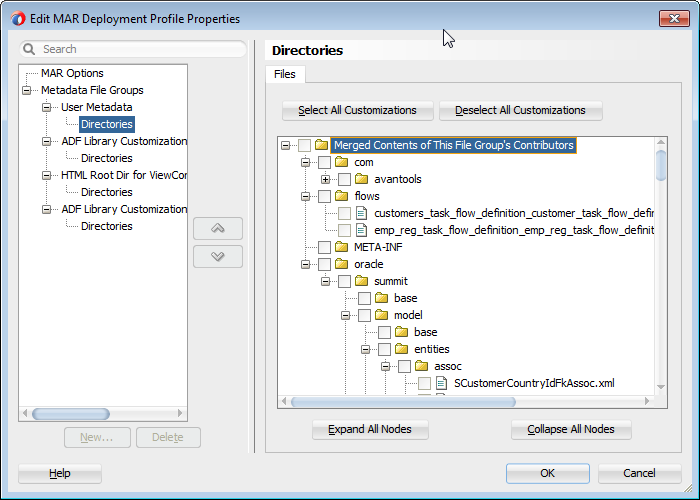The height and width of the screenshot is (500, 700).
Task: Click the oracle folder icon
Action: tap(342, 263)
